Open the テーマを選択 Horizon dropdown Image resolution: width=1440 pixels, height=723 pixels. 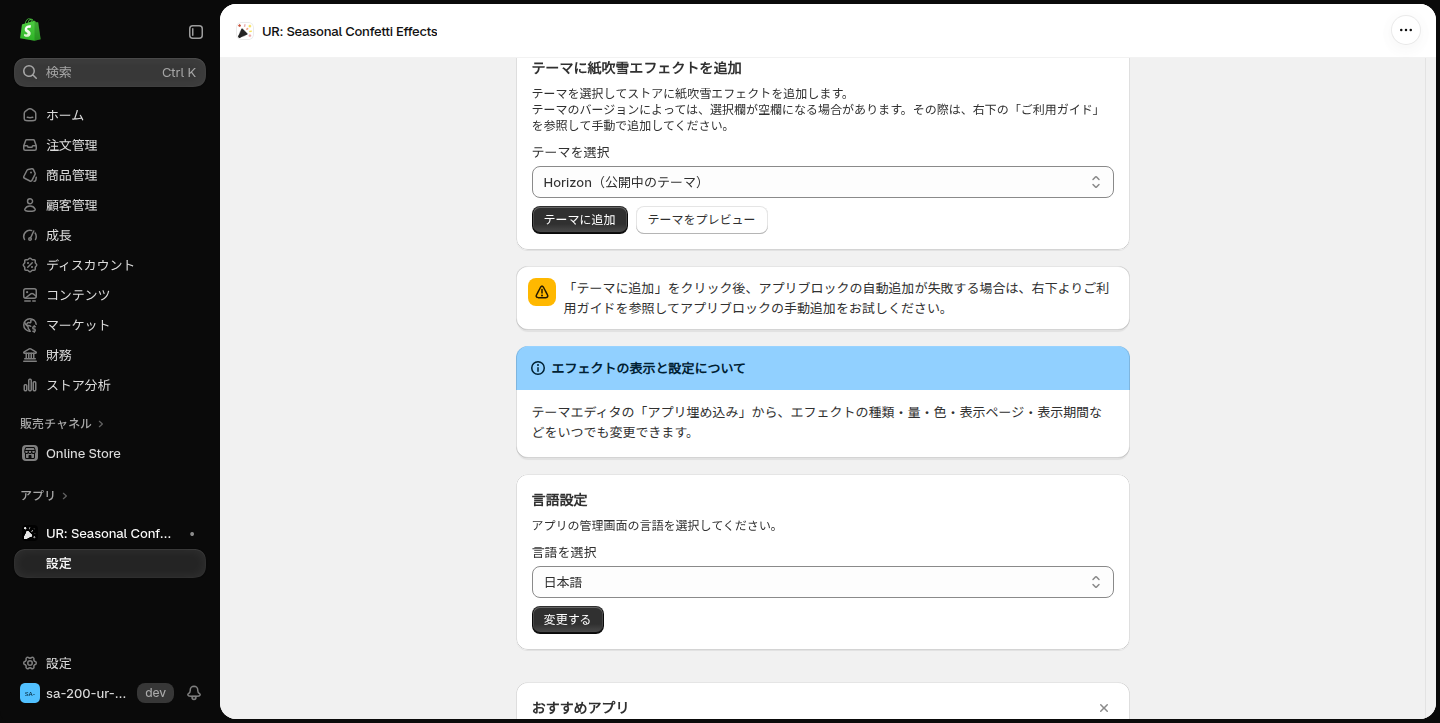[822, 182]
